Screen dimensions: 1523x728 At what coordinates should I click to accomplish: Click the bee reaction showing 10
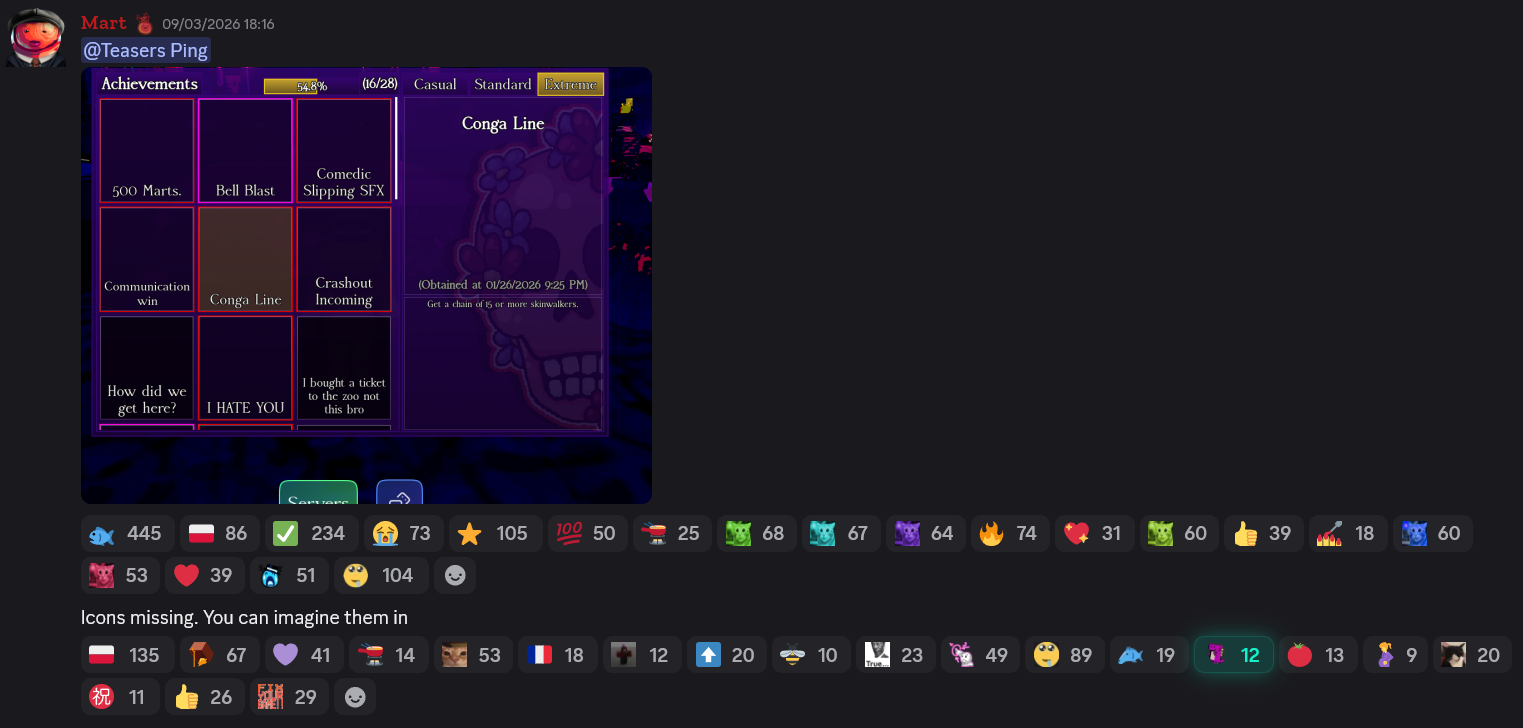[x=811, y=655]
